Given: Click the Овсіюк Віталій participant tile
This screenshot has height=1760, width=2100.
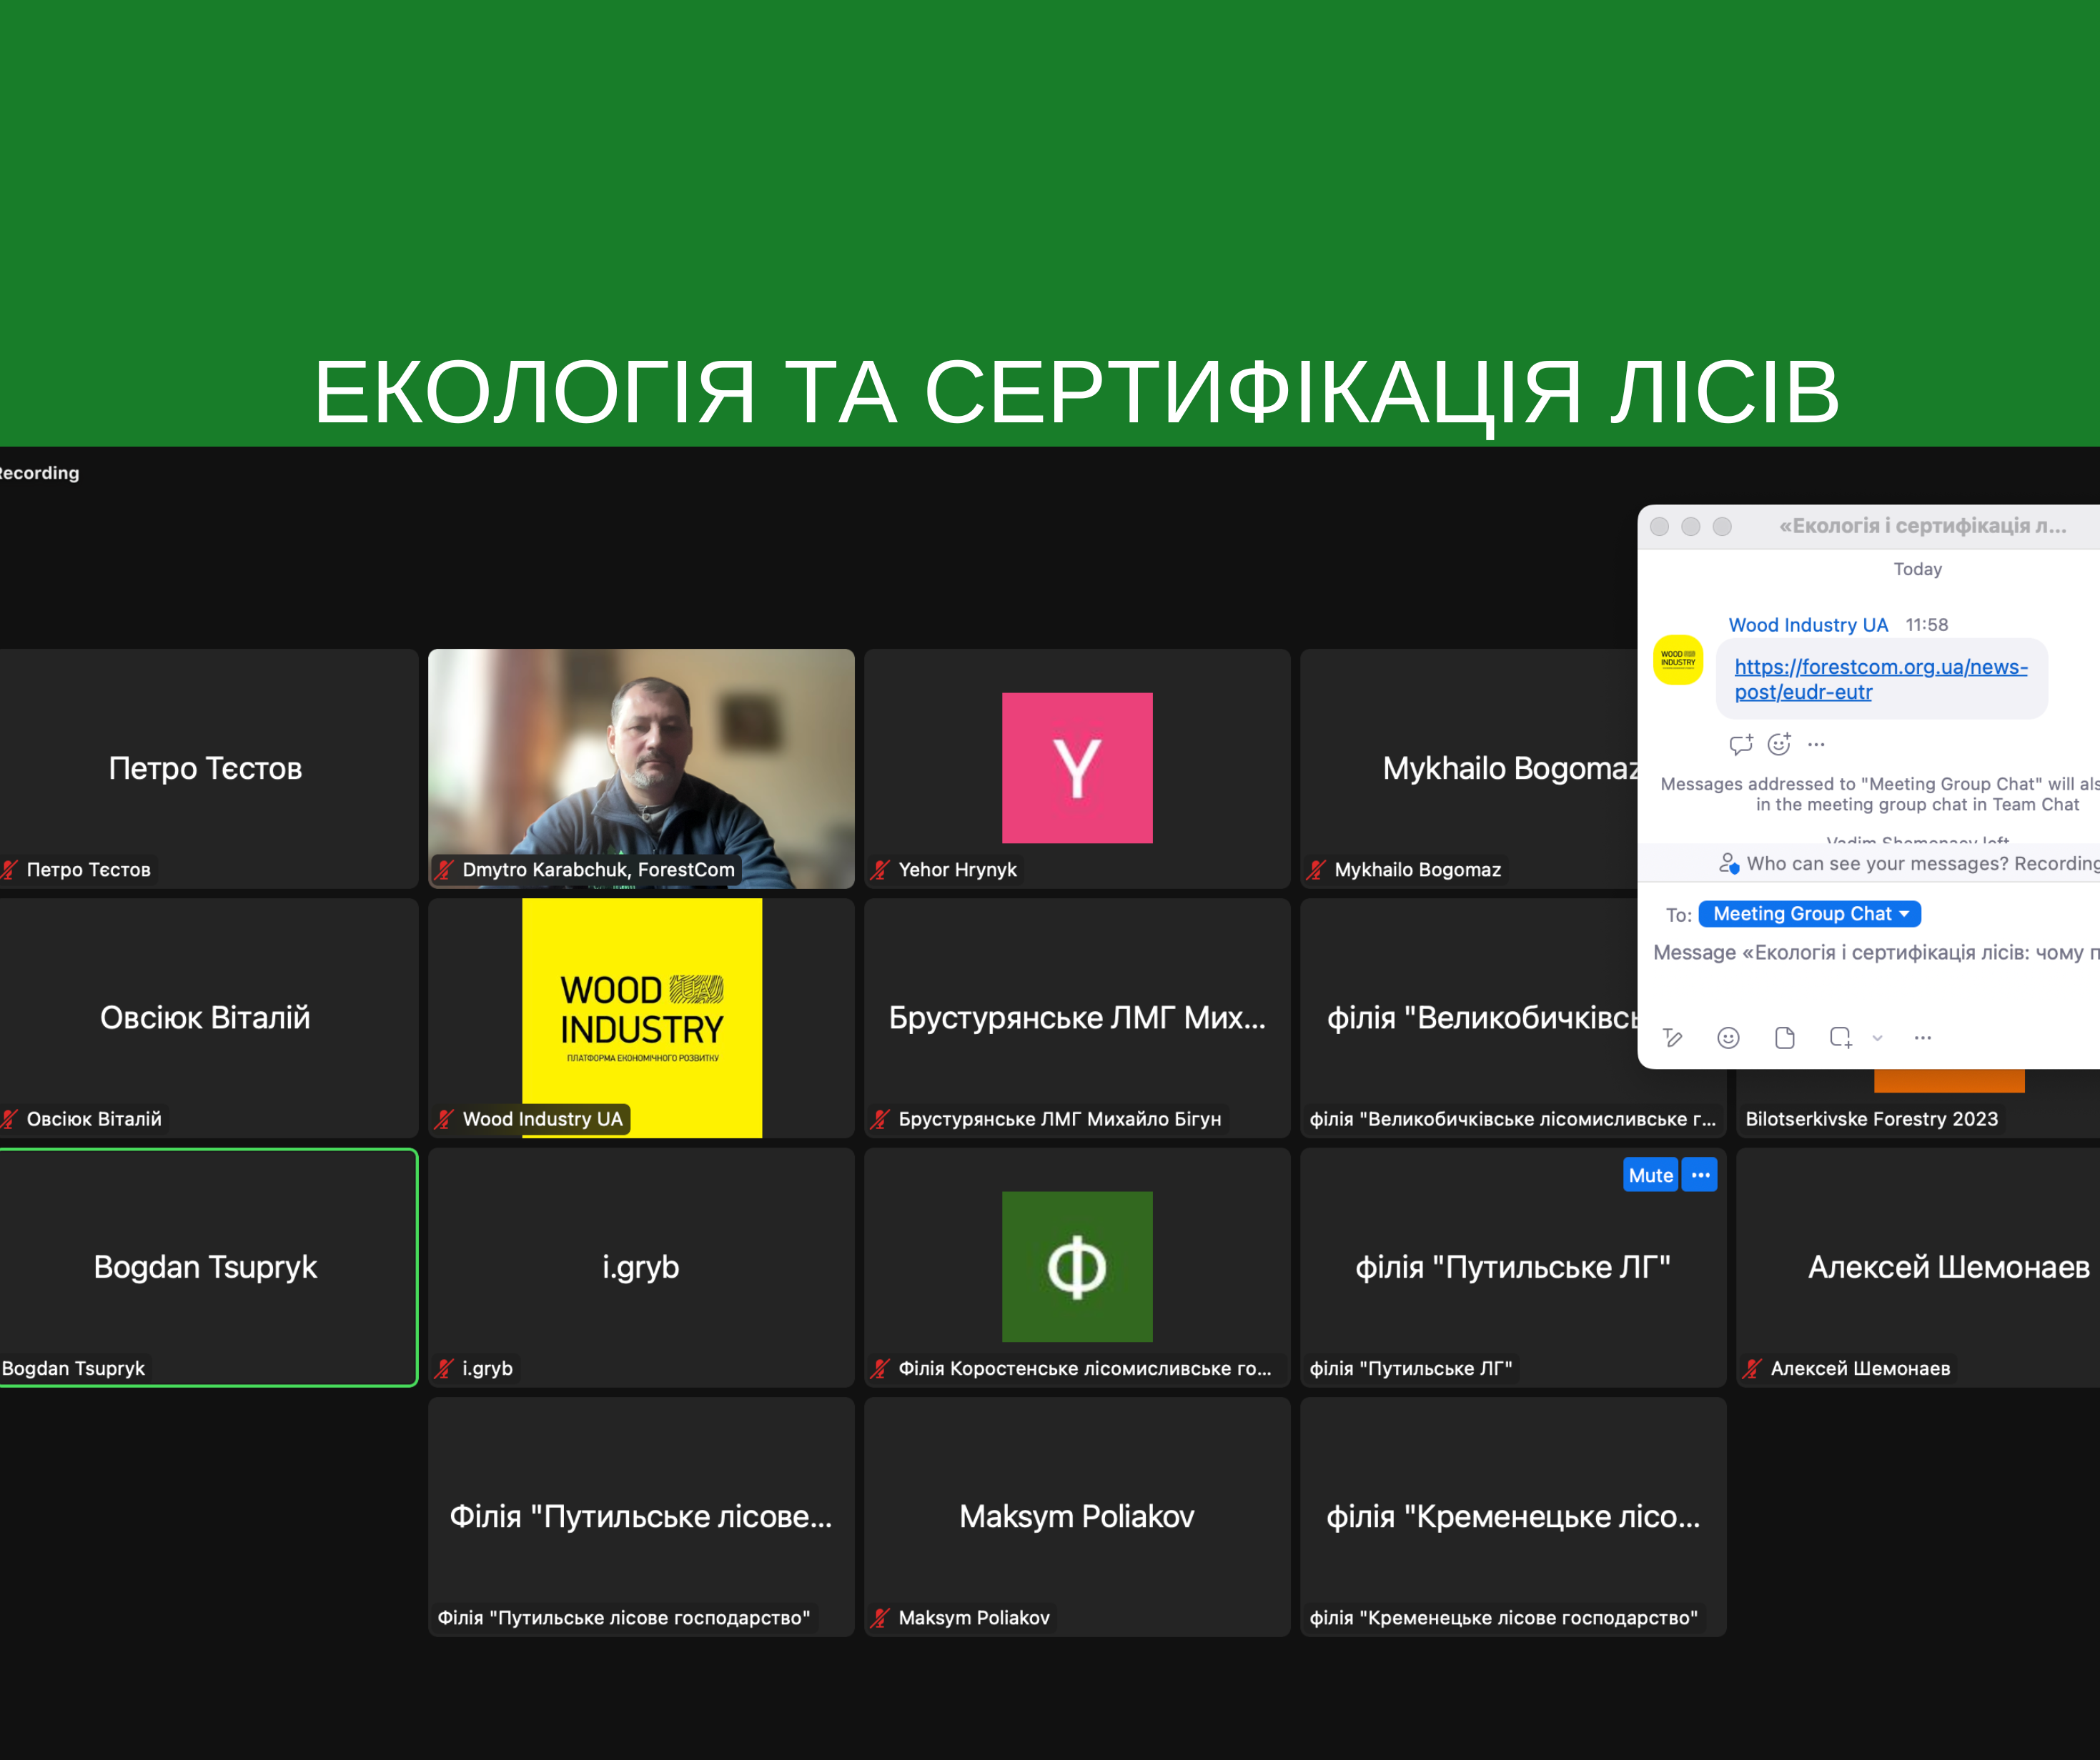Looking at the screenshot, I should (x=207, y=1018).
